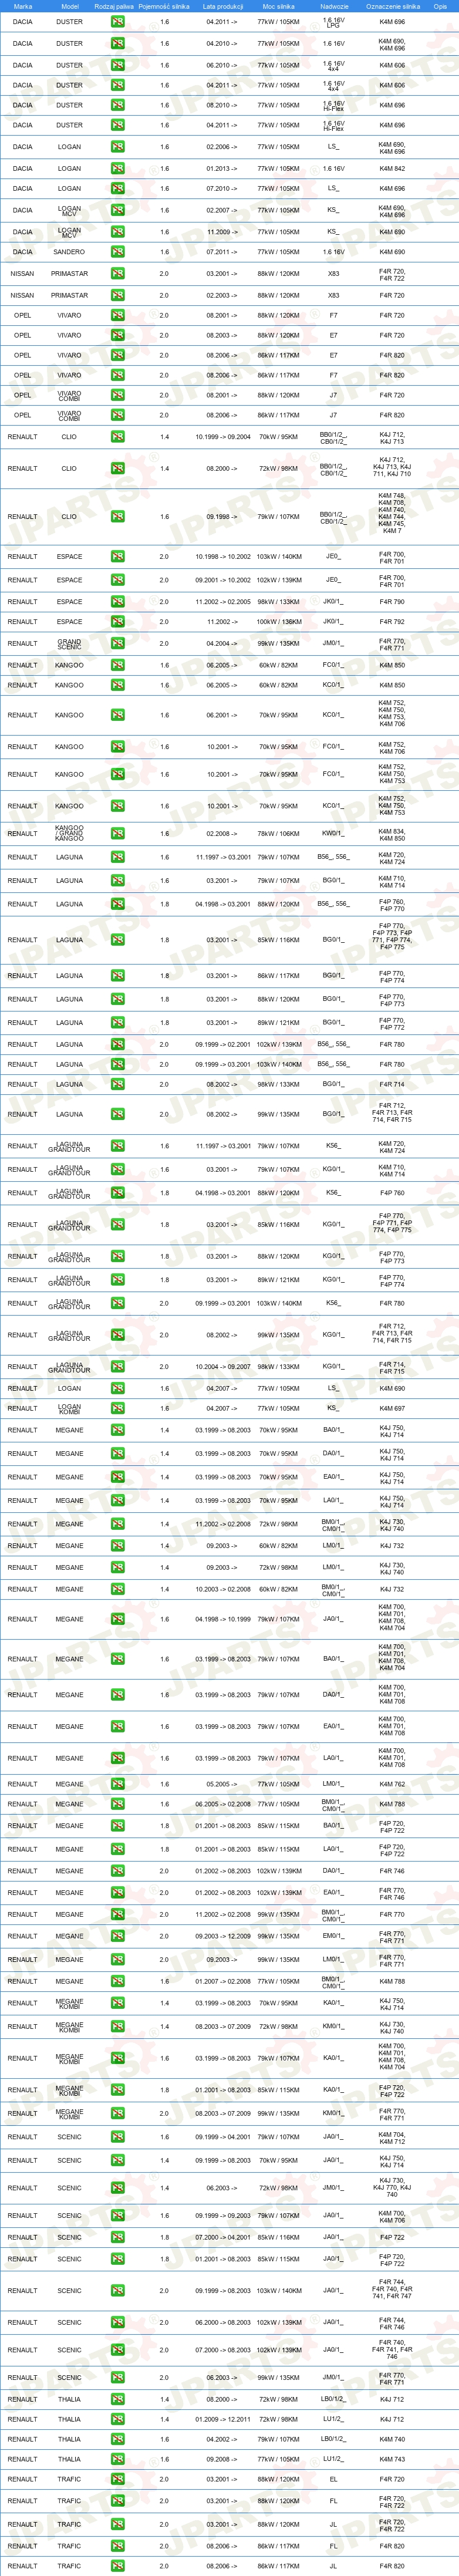Click the fuel icon for Thalia 09.2008

(117, 2459)
